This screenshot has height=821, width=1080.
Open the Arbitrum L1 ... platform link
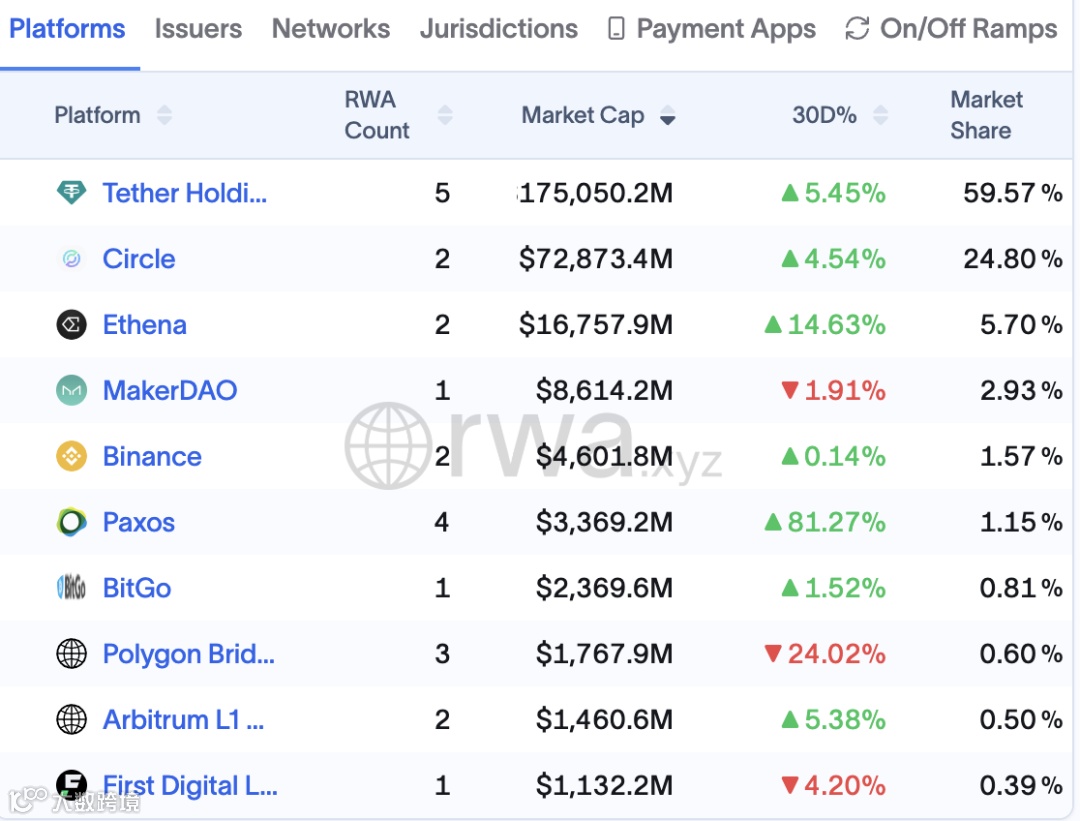pos(183,720)
